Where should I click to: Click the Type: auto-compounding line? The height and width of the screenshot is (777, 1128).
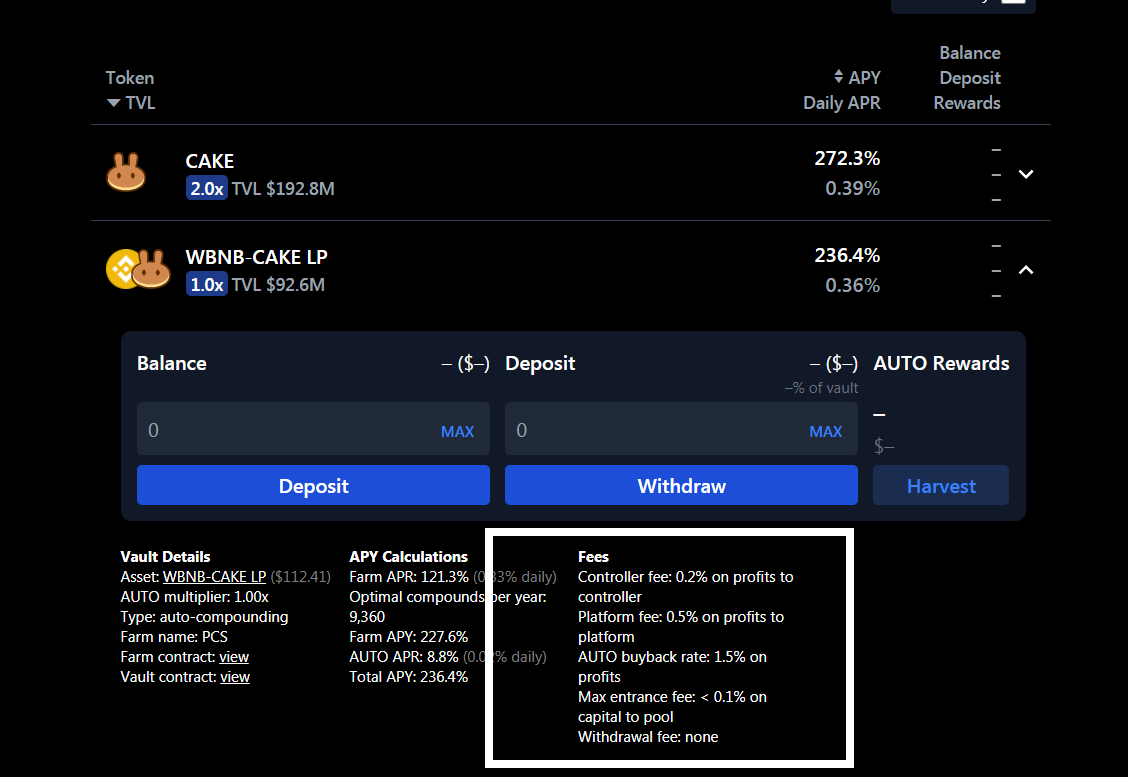[204, 617]
